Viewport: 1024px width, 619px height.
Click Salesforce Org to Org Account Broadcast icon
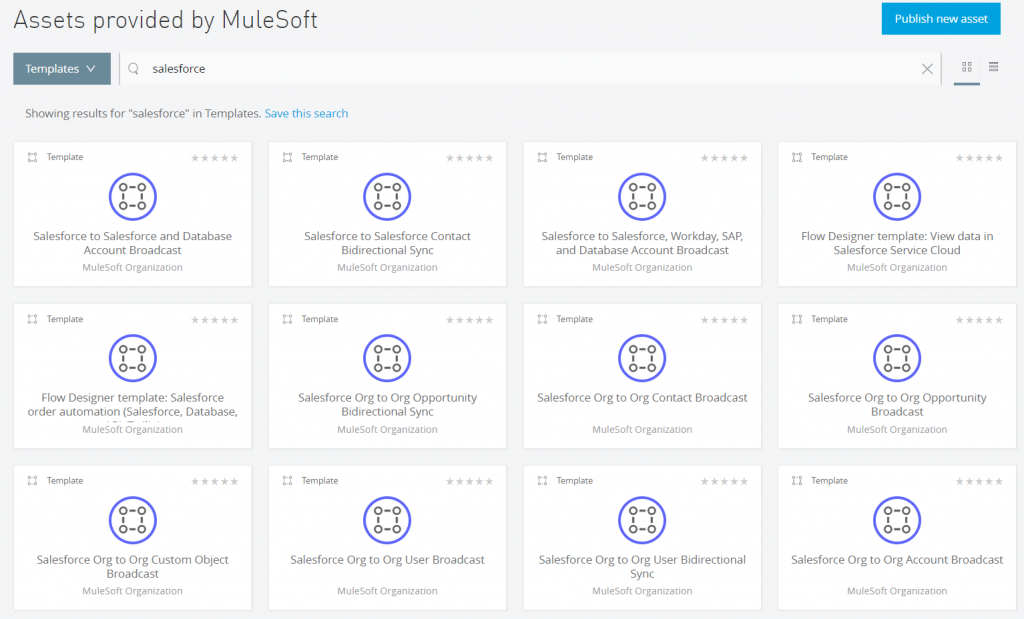point(897,520)
